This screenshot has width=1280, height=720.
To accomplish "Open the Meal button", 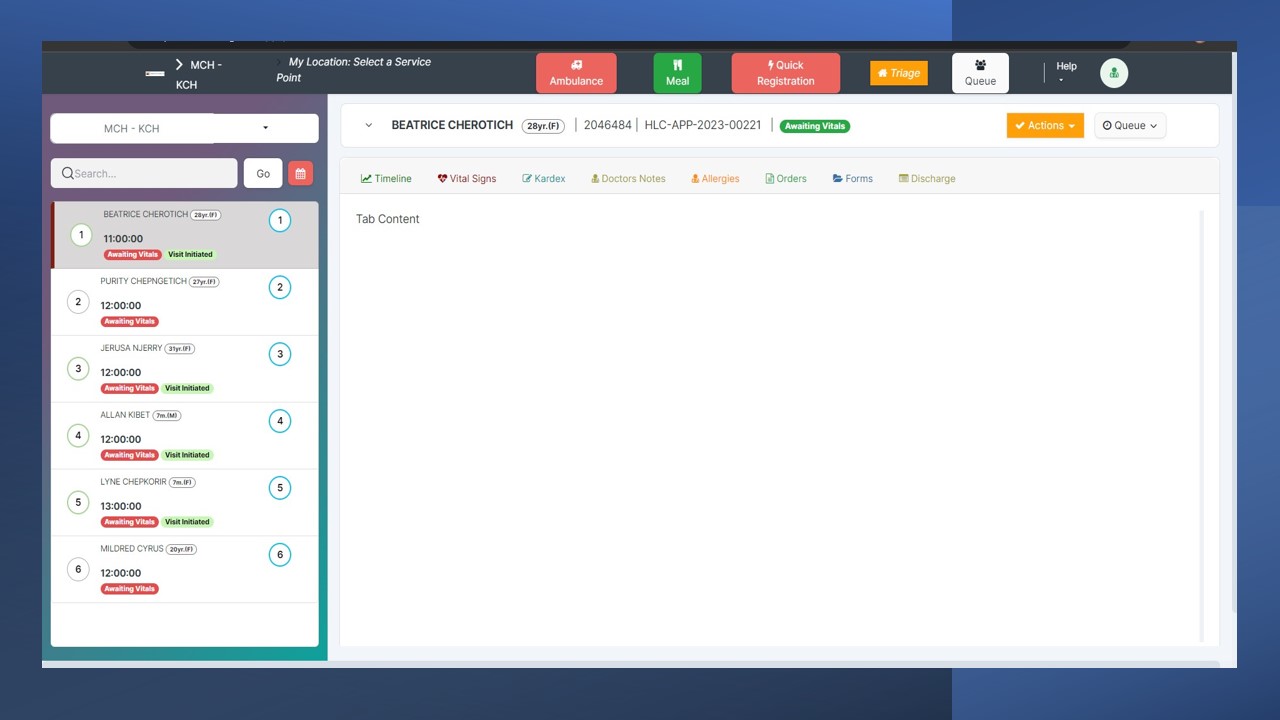I will coord(677,73).
